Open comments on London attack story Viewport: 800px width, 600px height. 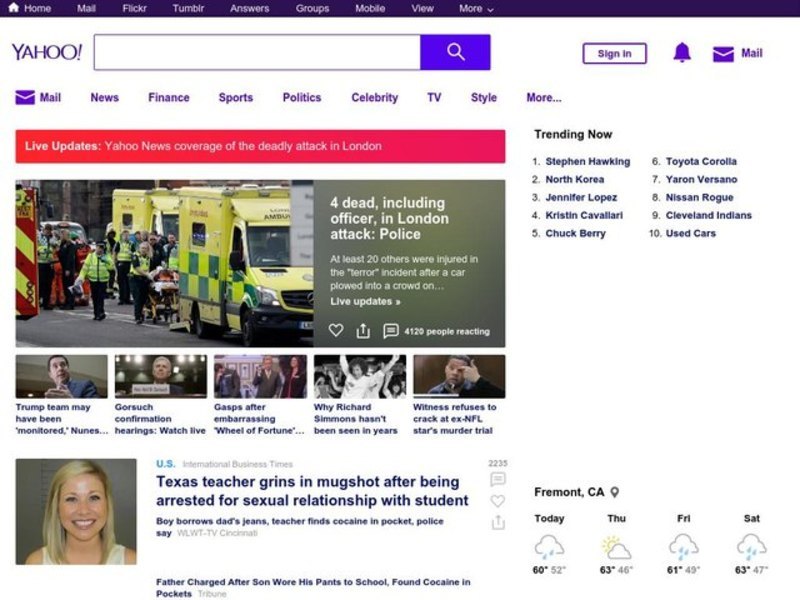coord(391,331)
